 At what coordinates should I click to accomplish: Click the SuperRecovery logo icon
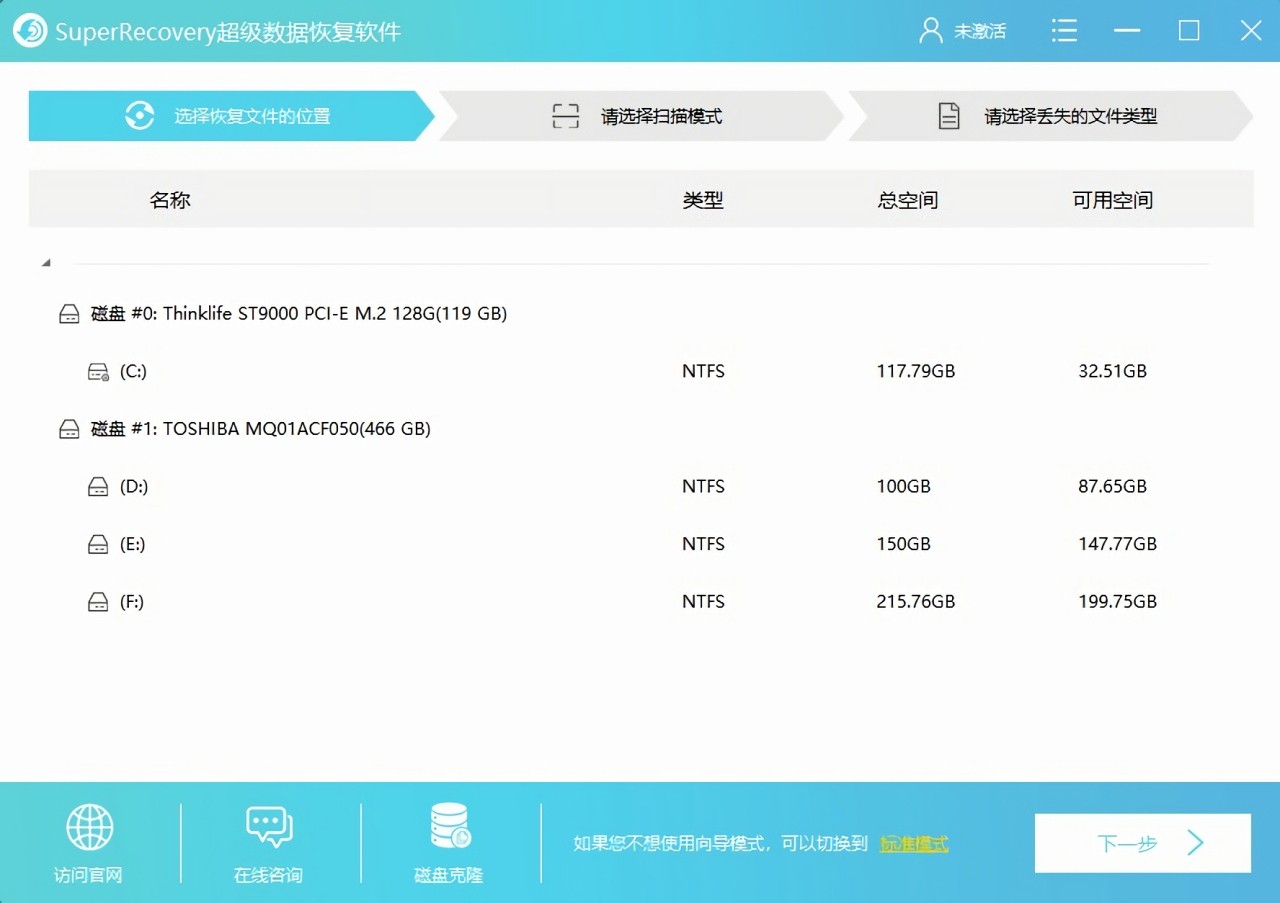30,30
